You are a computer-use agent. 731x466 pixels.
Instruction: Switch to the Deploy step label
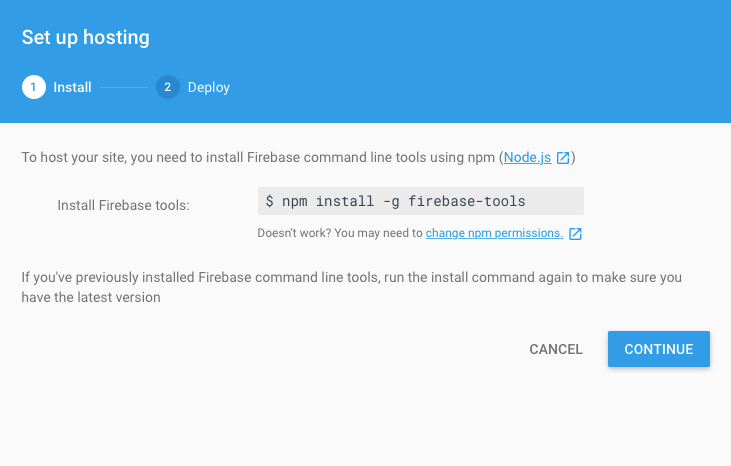(x=209, y=88)
